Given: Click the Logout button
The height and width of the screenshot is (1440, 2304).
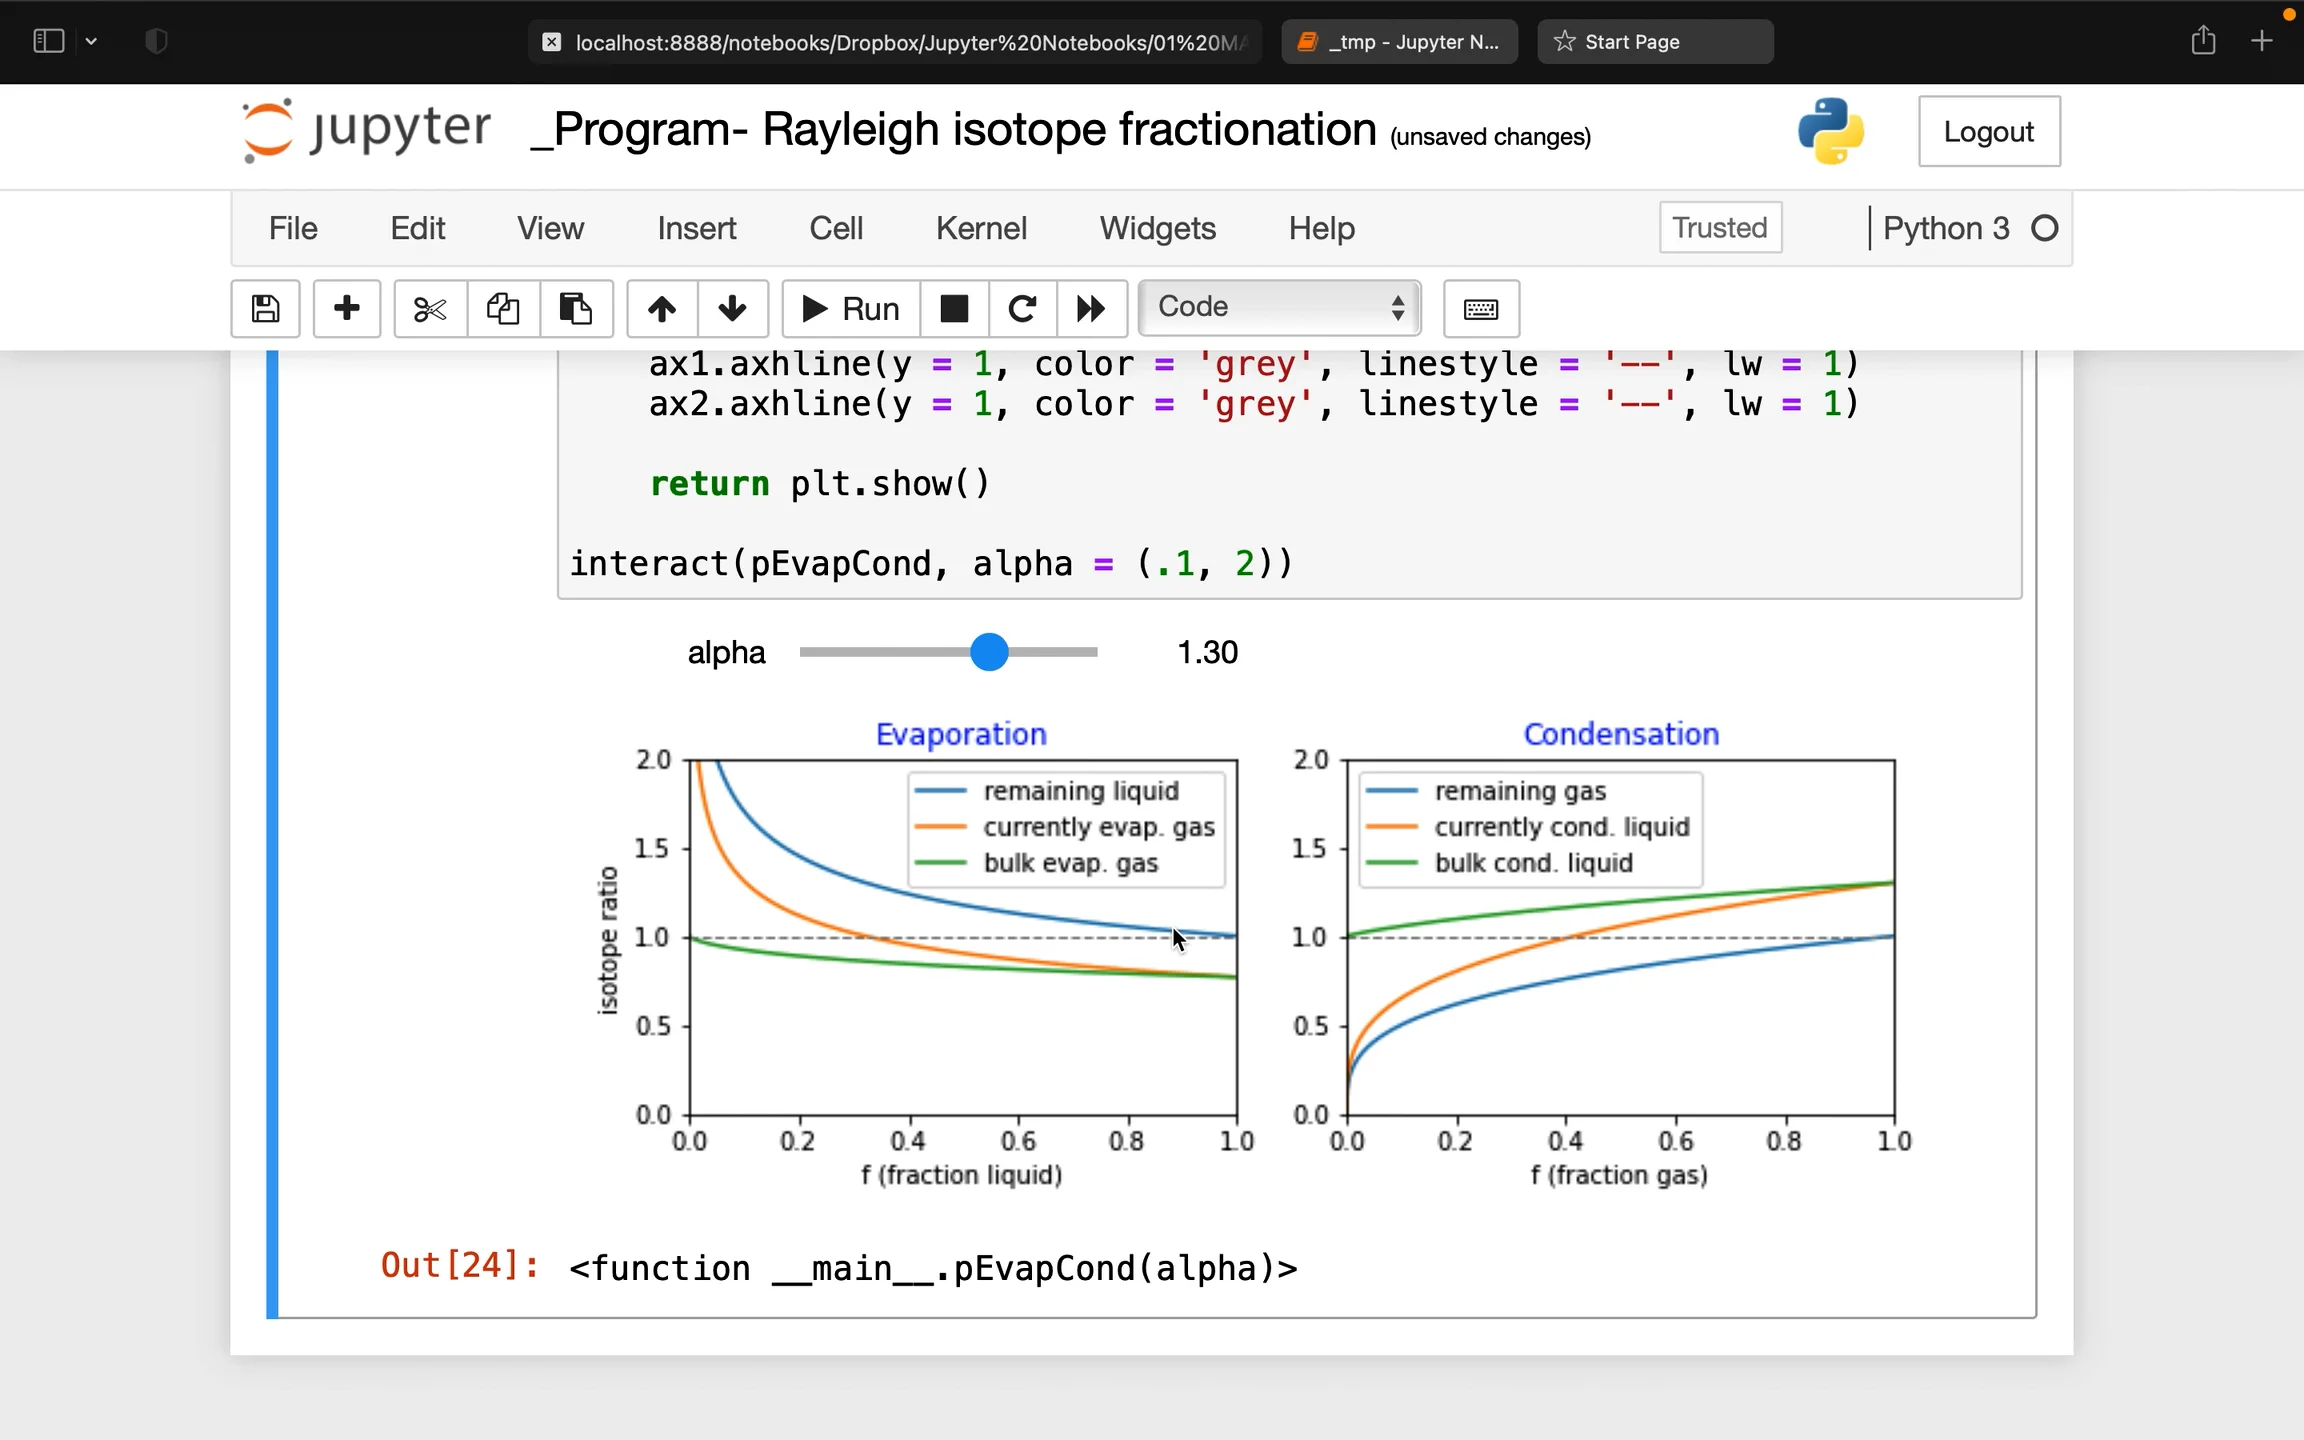Looking at the screenshot, I should coord(1988,131).
